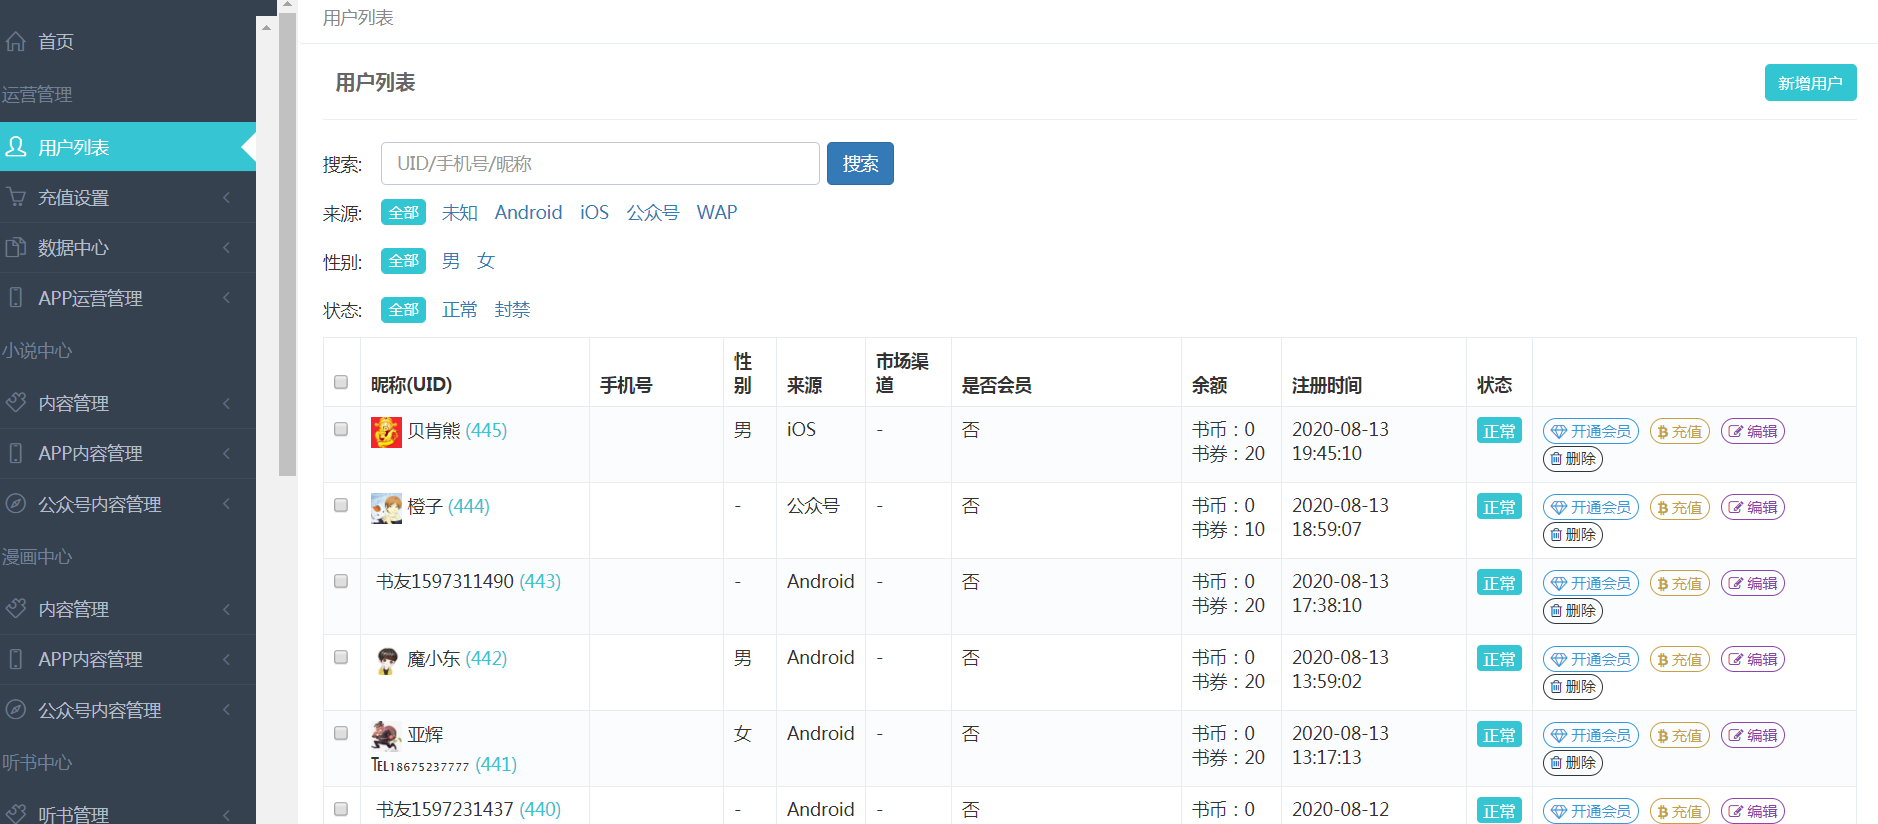Click the phone icon for APP运营管理
This screenshot has width=1878, height=824.
16,297
